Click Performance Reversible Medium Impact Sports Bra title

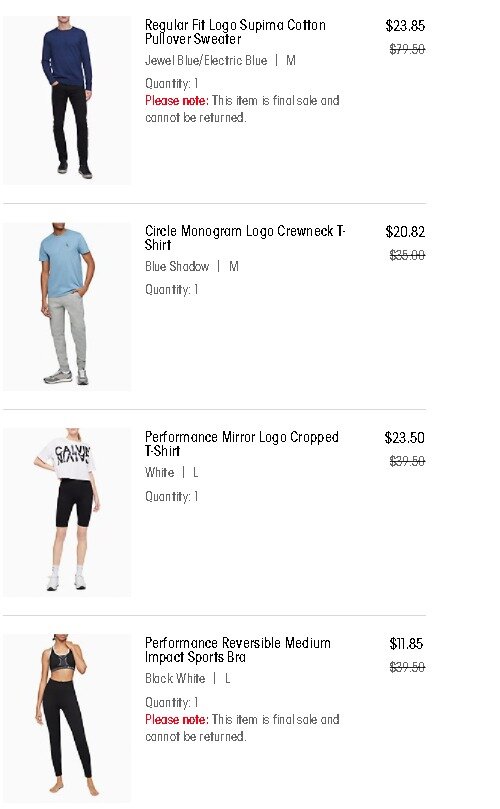tap(238, 650)
